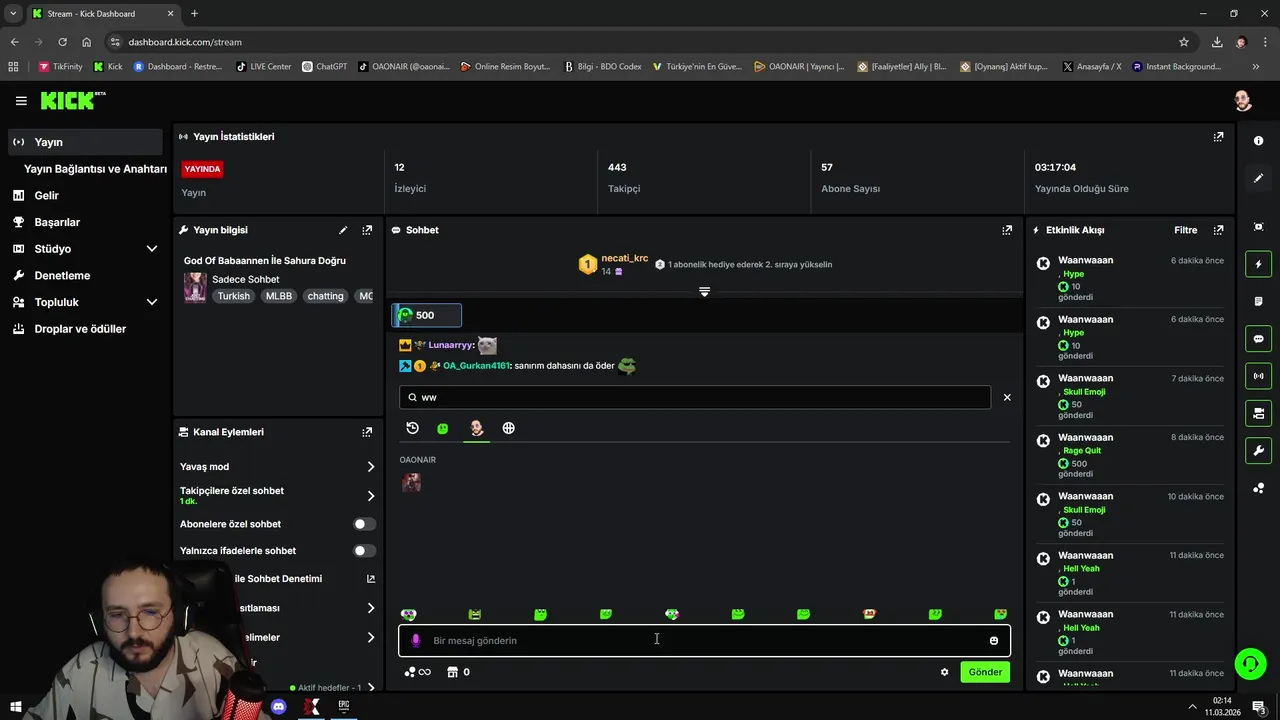1280x720 pixels.
Task: Toggle the lightning activity icon in right sidebar
Action: (x=1258, y=264)
